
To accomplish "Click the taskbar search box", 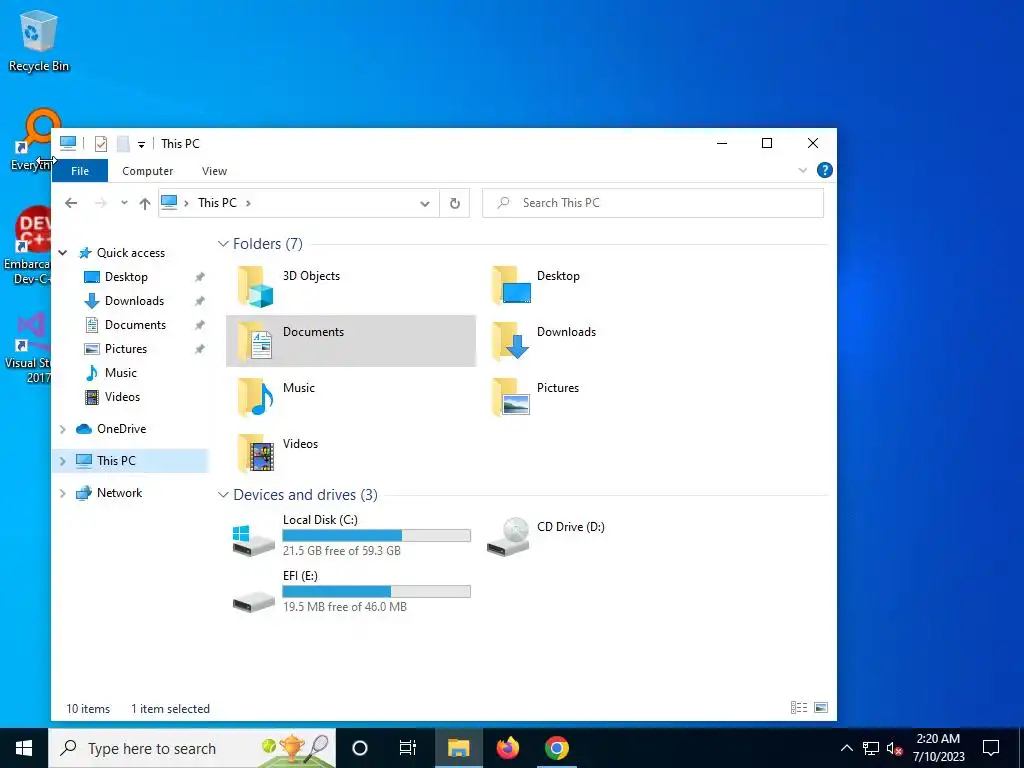I will point(192,748).
